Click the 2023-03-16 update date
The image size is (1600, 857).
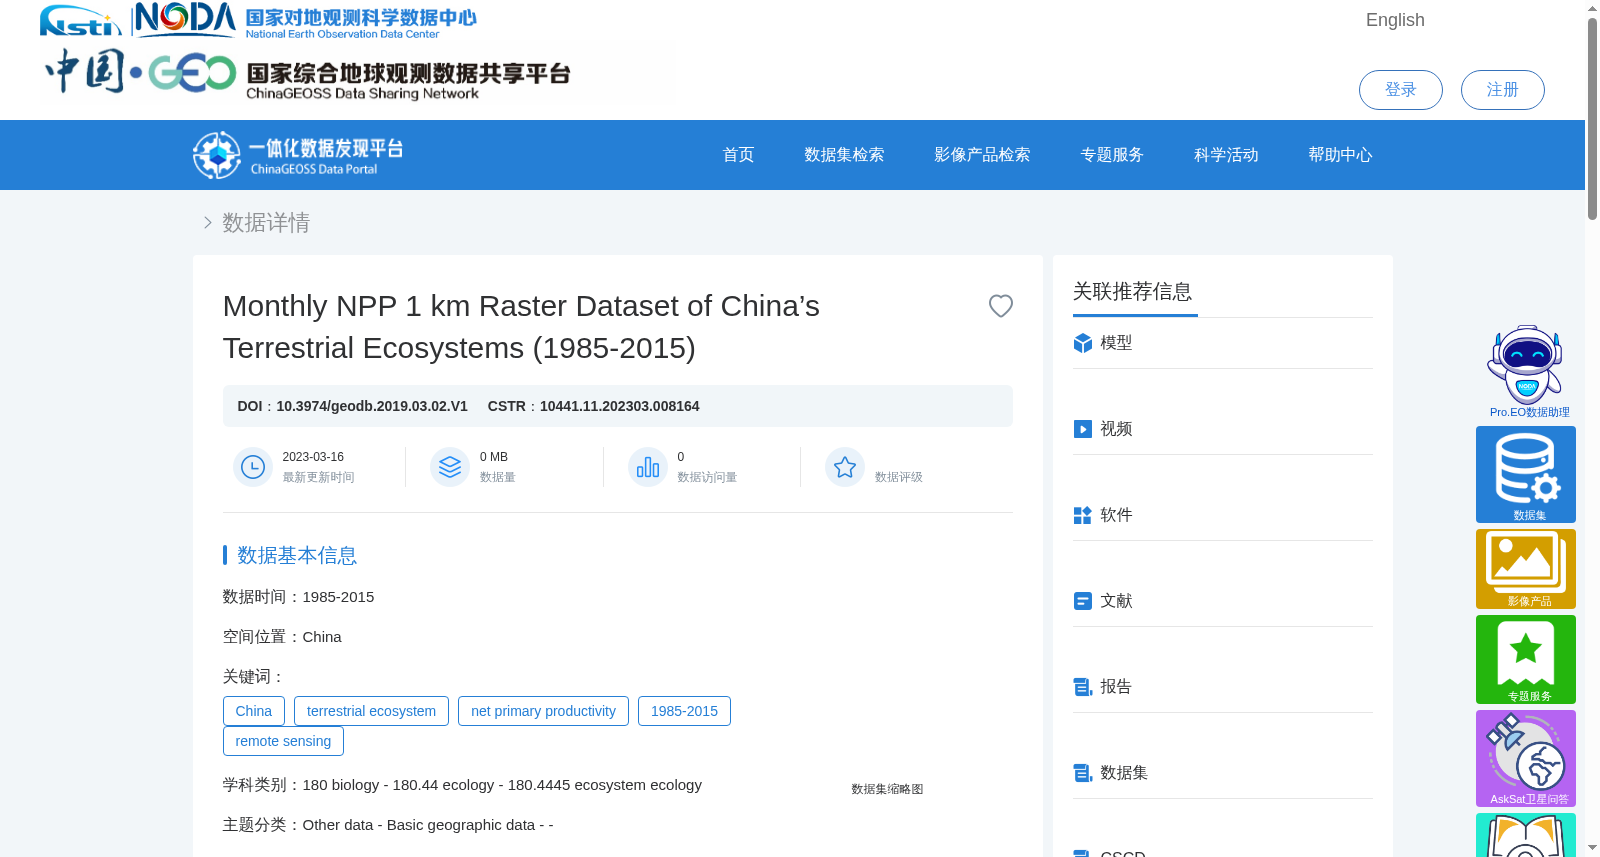pos(313,457)
